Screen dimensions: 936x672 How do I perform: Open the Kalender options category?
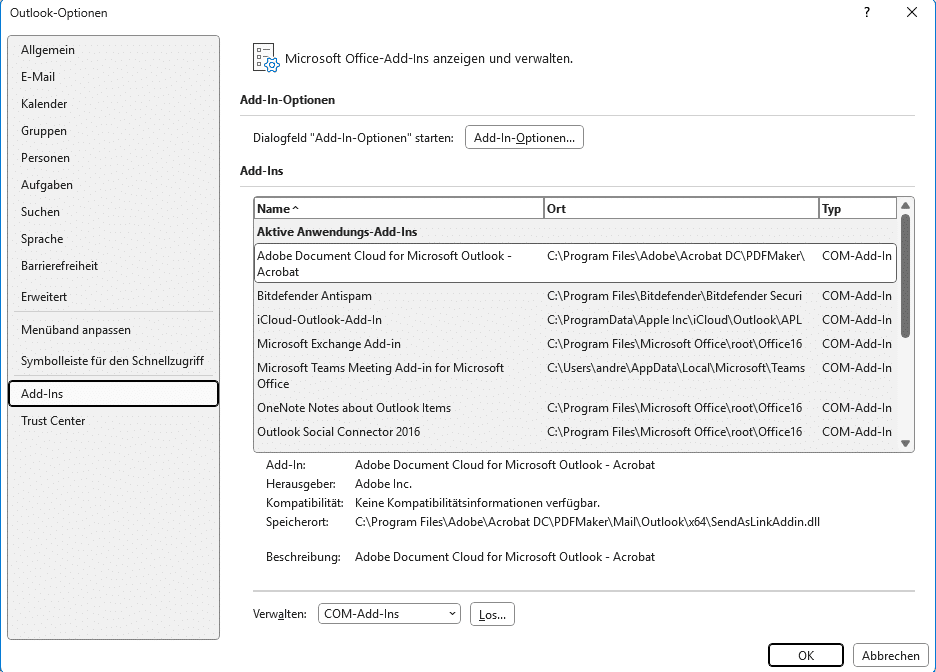44,104
